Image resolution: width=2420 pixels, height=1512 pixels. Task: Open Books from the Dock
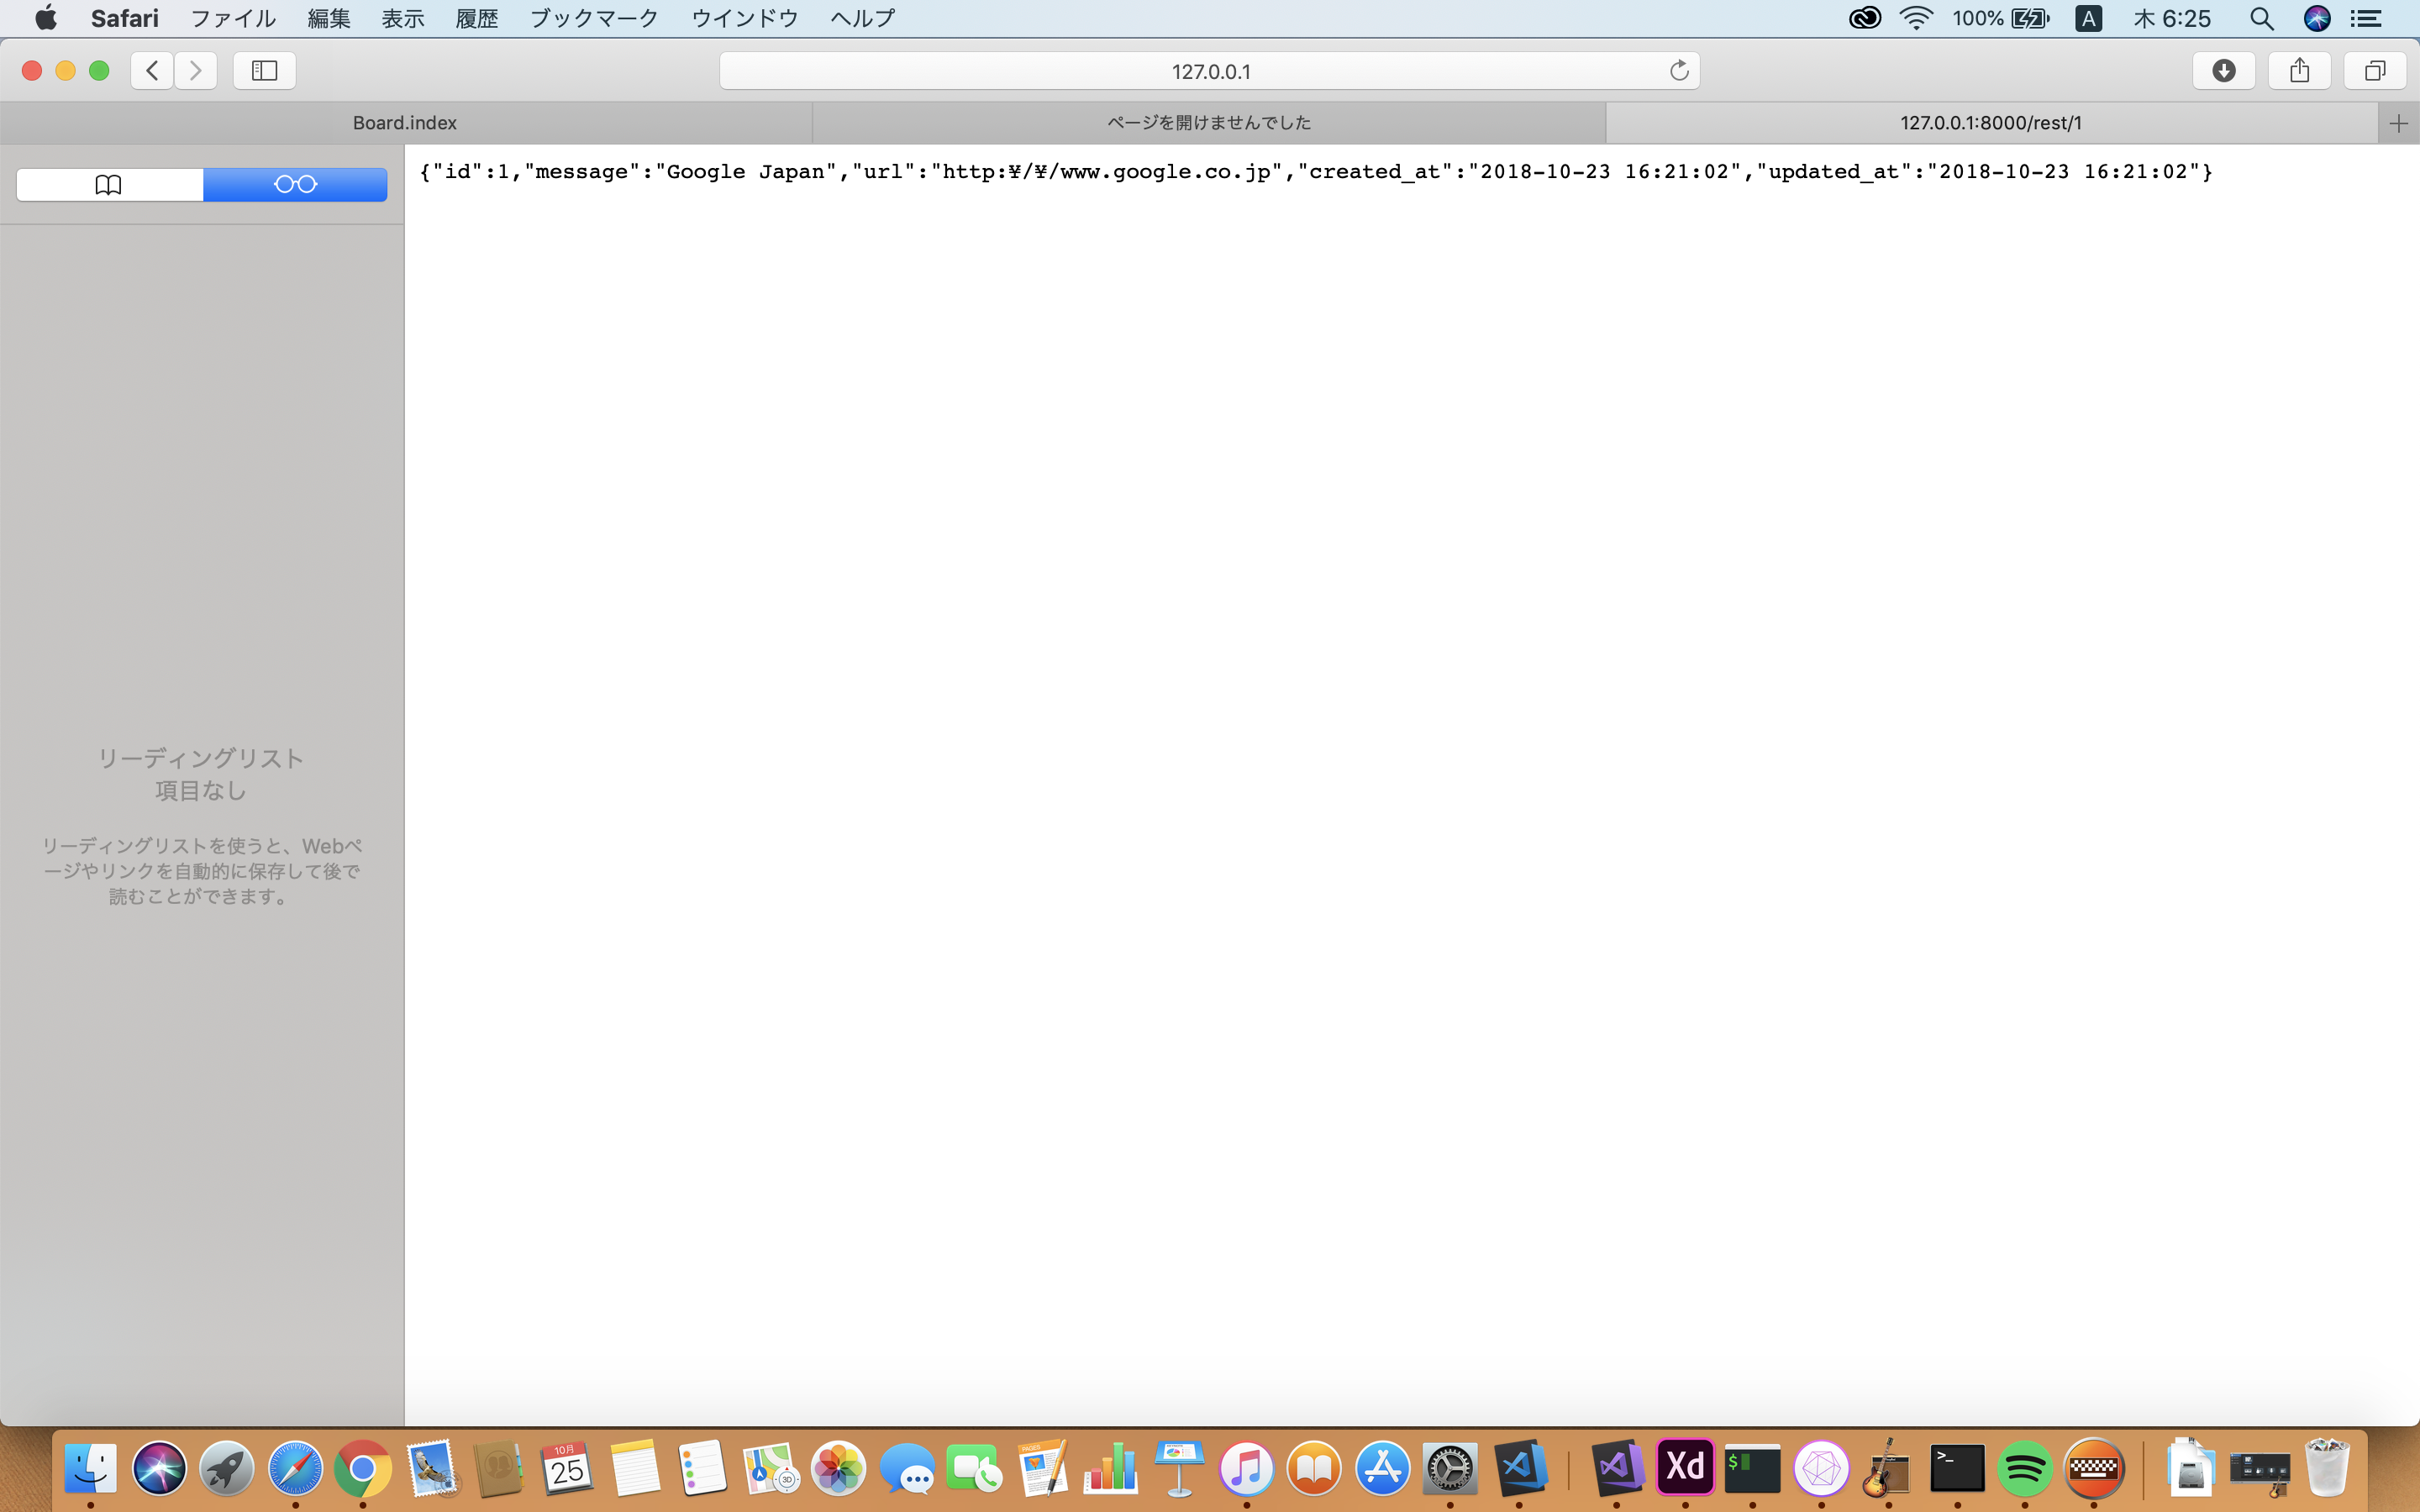pyautogui.click(x=1314, y=1468)
